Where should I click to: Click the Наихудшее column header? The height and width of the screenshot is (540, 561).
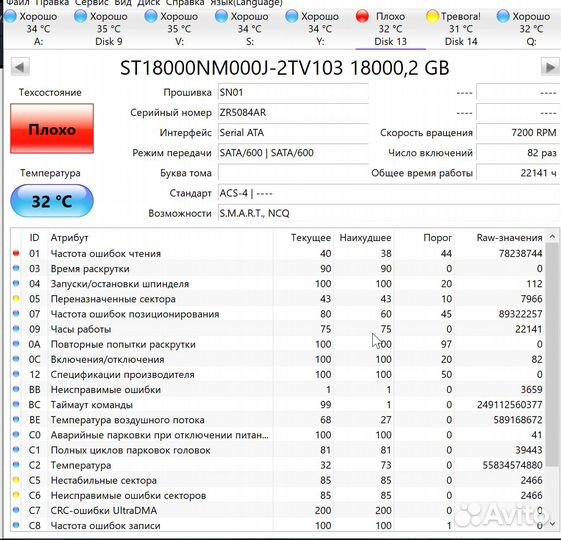click(x=365, y=238)
